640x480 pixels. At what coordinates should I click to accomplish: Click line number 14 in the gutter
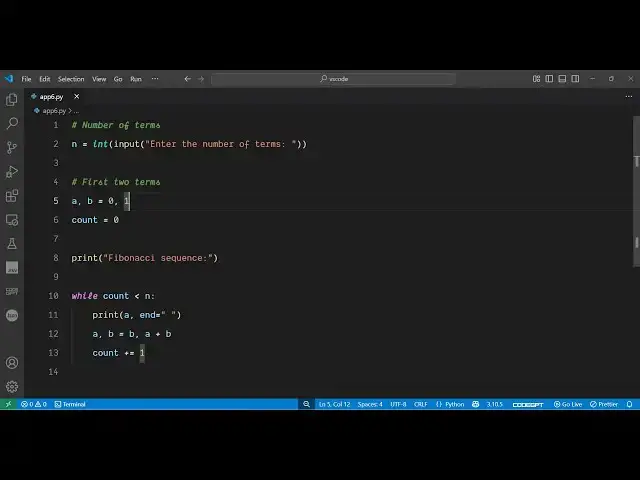point(53,371)
